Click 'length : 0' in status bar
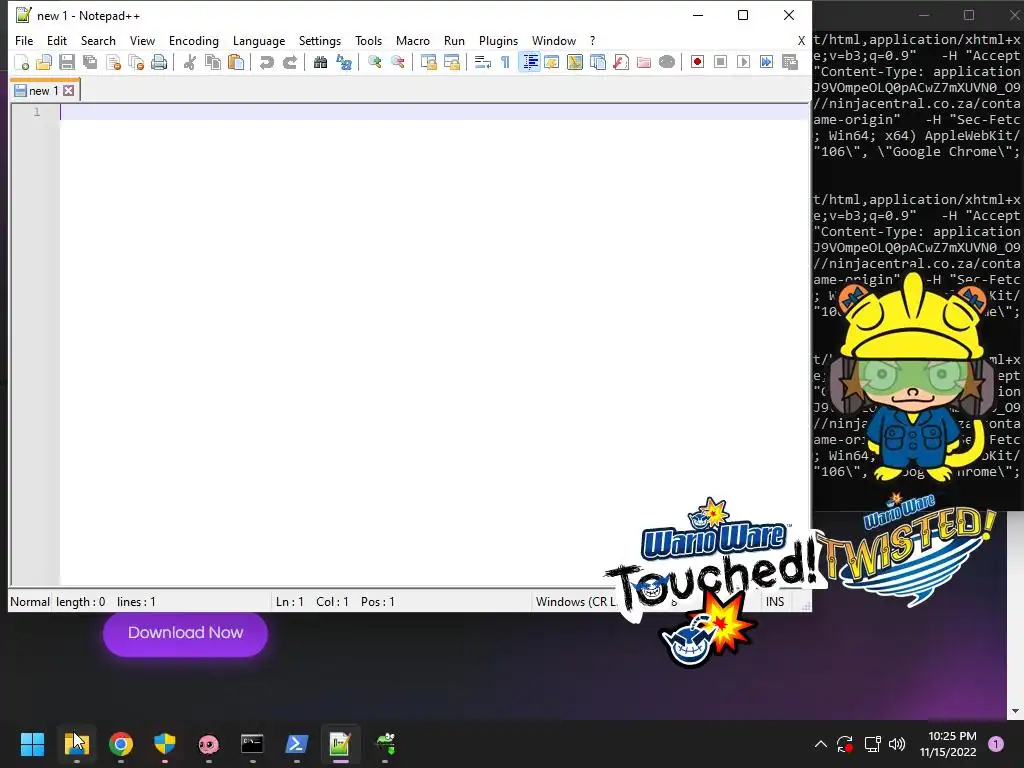1024x768 pixels. [80, 601]
